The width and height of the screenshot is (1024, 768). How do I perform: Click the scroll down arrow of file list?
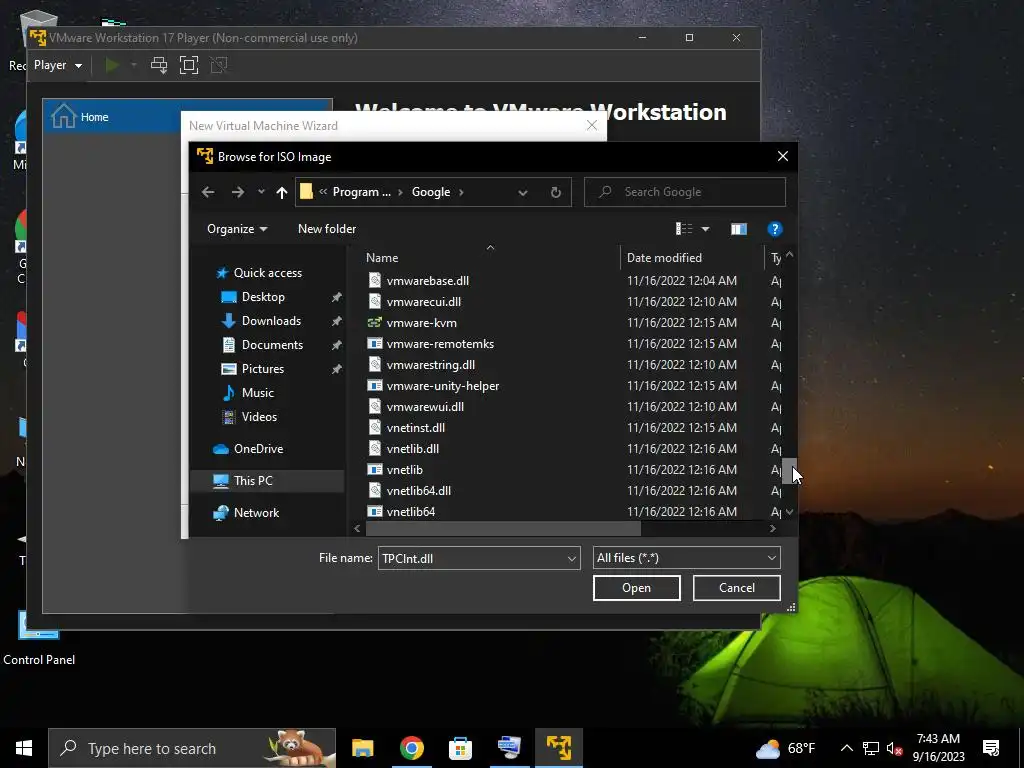pos(790,512)
